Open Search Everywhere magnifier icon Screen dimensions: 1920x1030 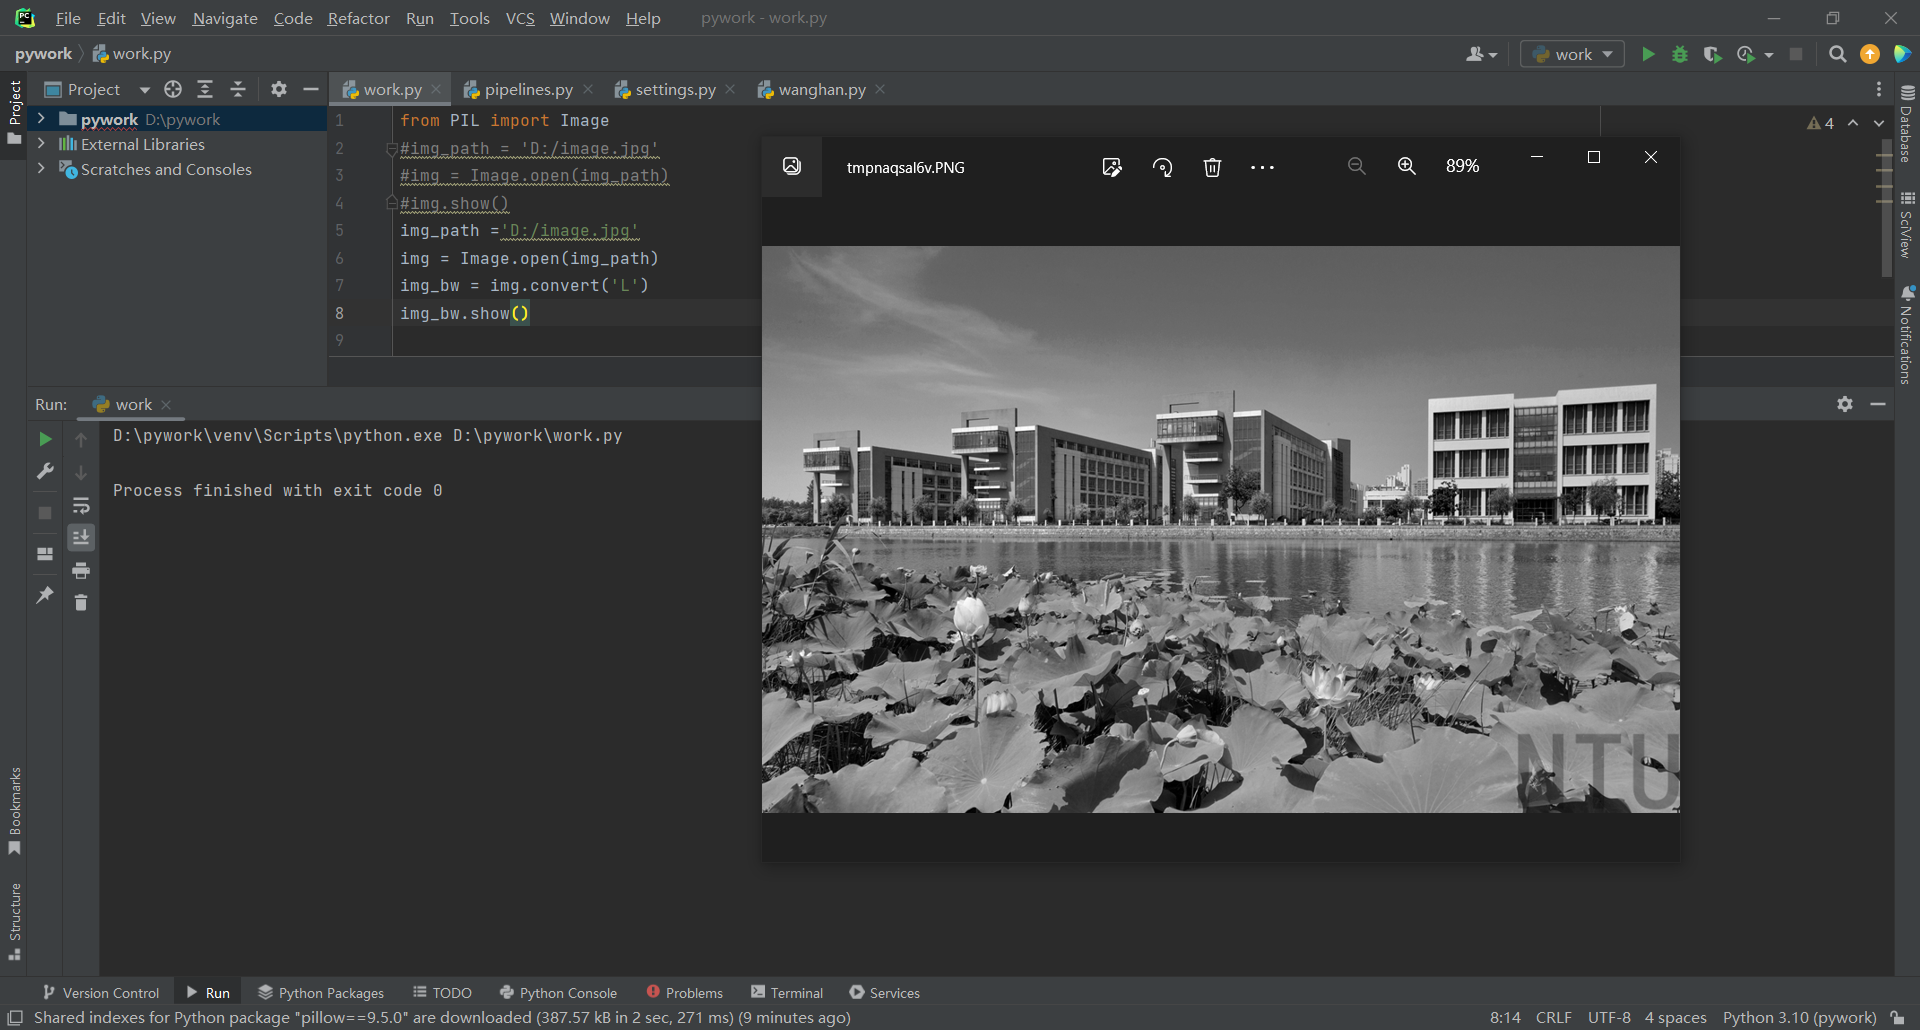[x=1837, y=54]
